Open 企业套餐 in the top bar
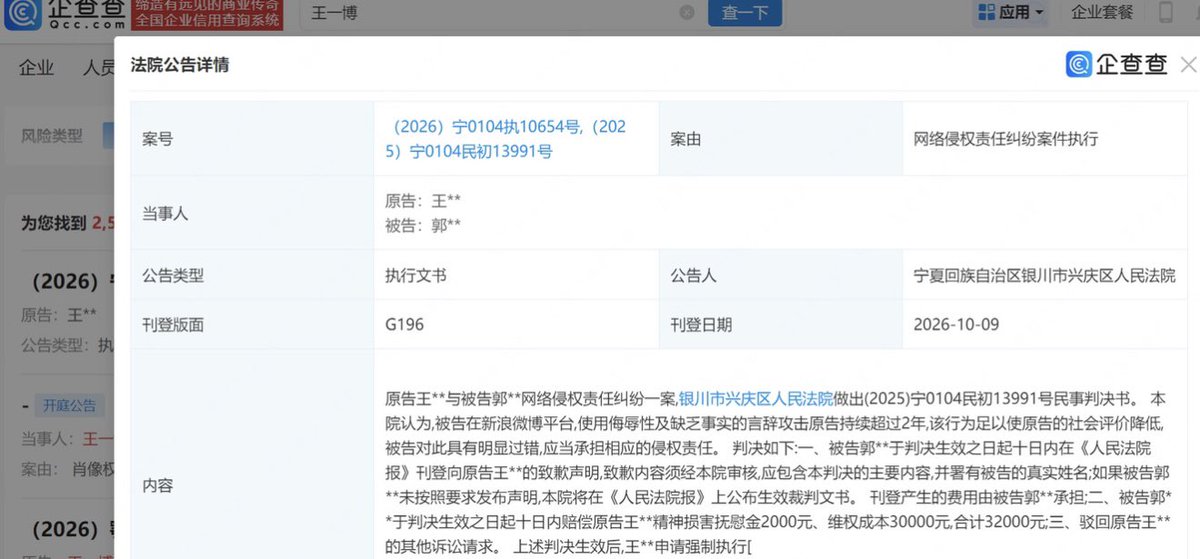The image size is (1200, 559). 1102,13
